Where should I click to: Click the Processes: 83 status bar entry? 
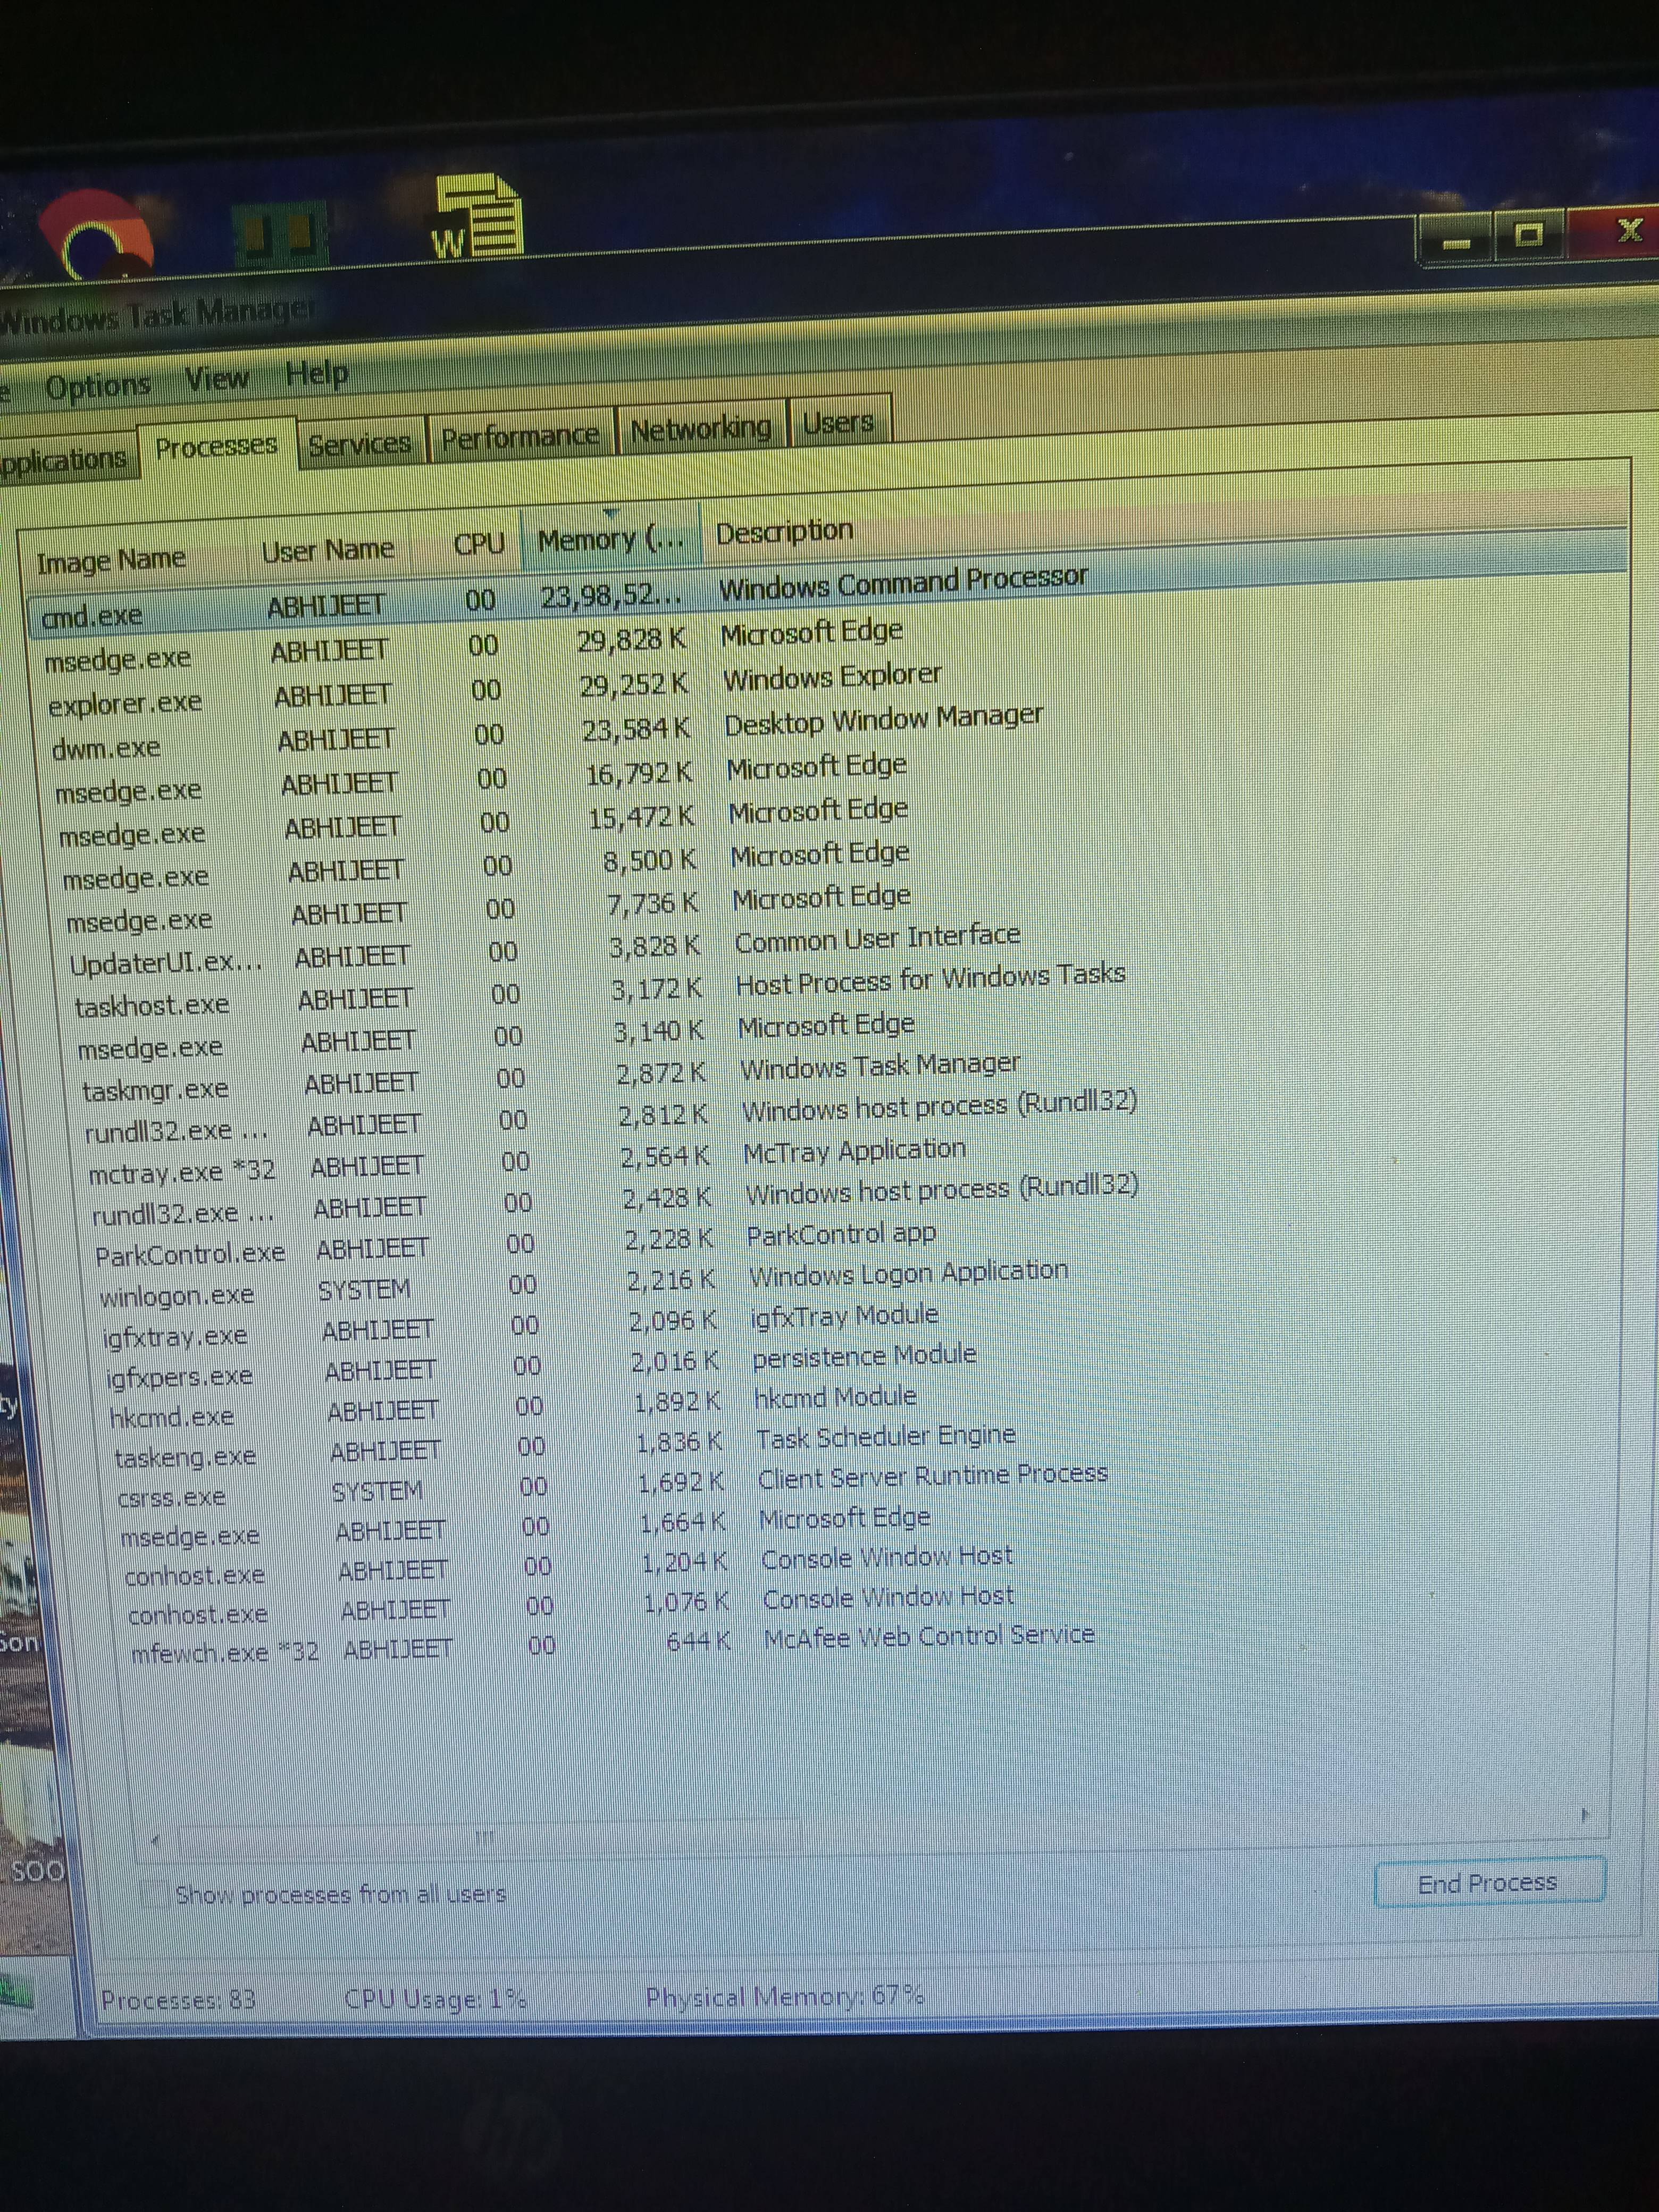(x=178, y=2000)
